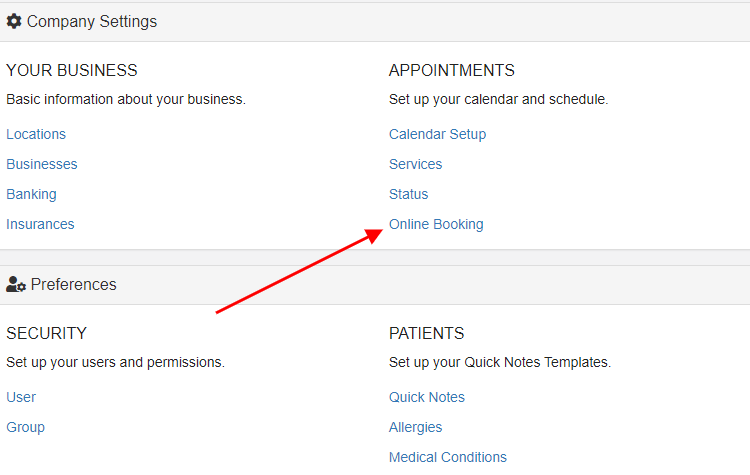Viewport: 750px width, 475px height.
Task: Click the Preferences section header
Action: [x=73, y=285]
